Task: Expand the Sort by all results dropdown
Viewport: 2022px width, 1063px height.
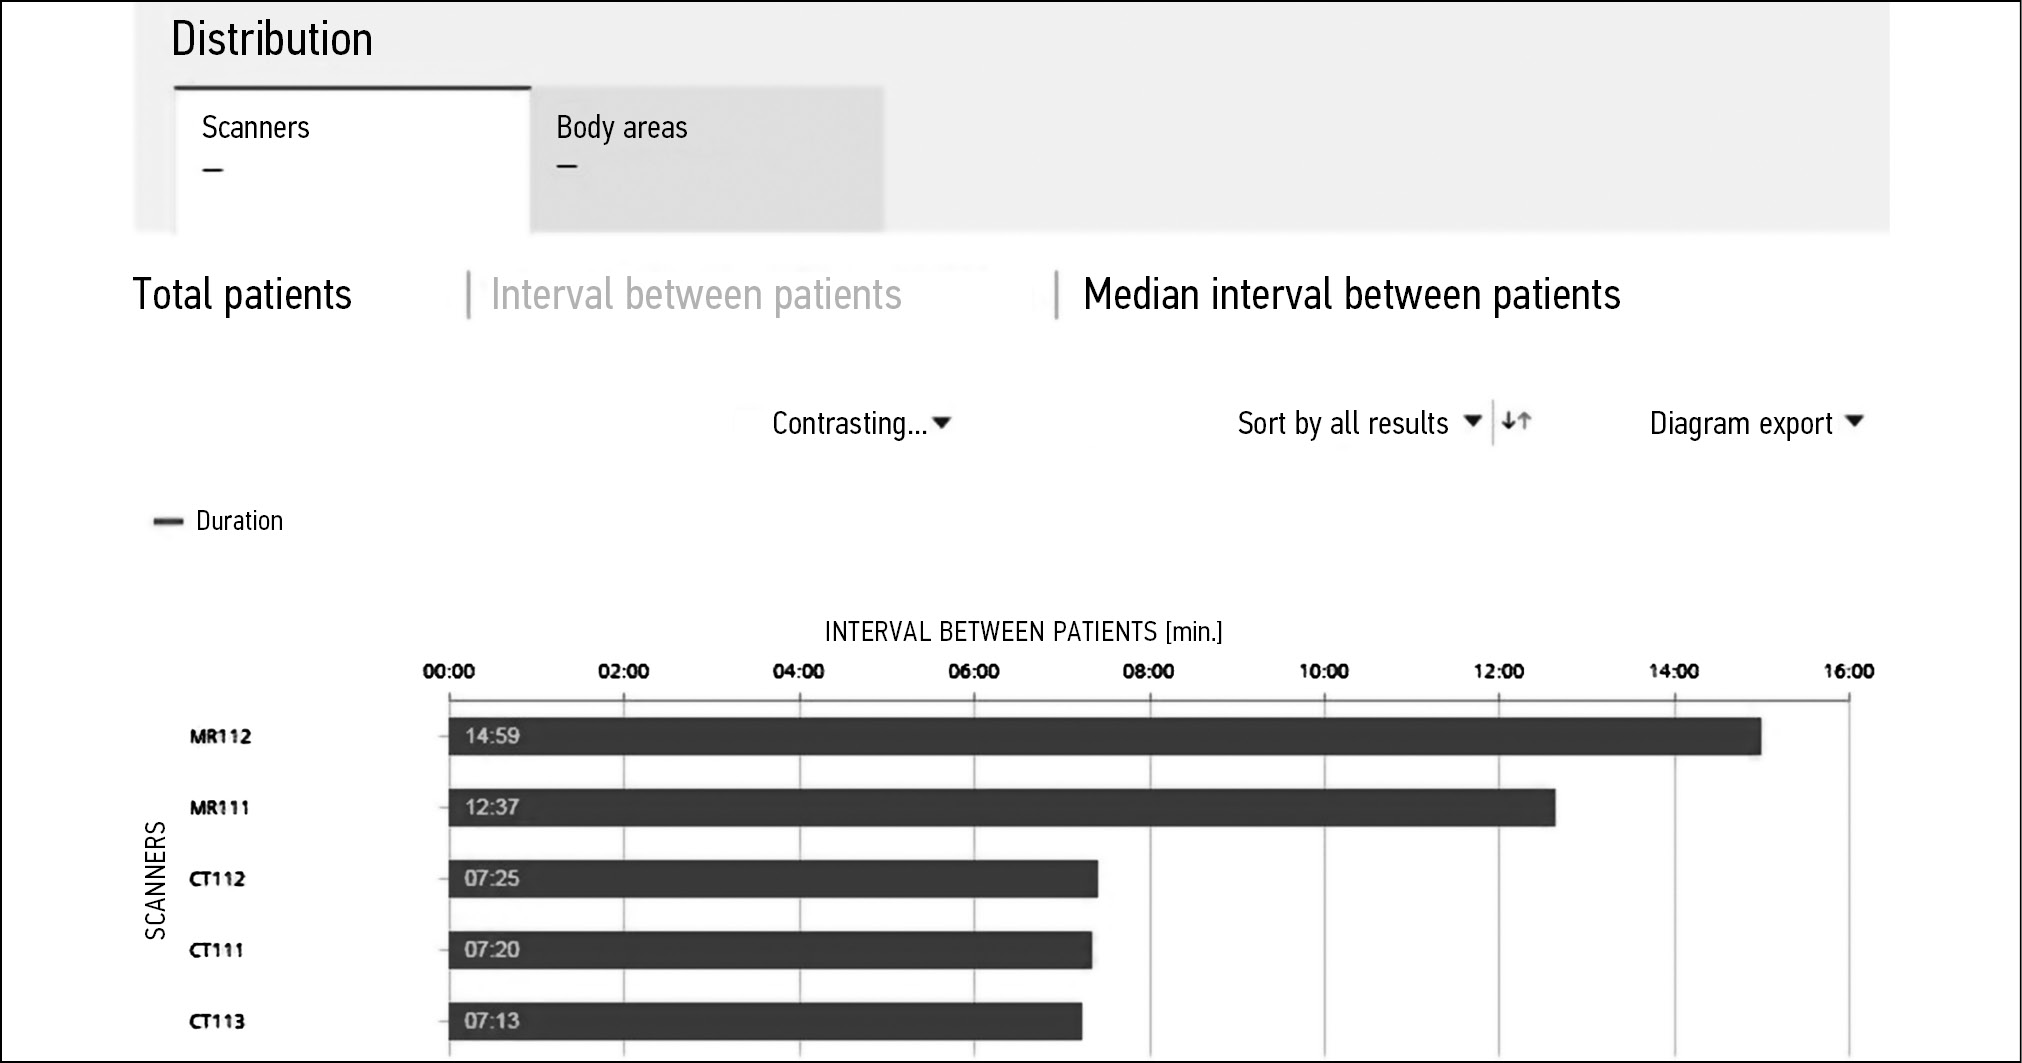Action: pyautogui.click(x=1358, y=423)
